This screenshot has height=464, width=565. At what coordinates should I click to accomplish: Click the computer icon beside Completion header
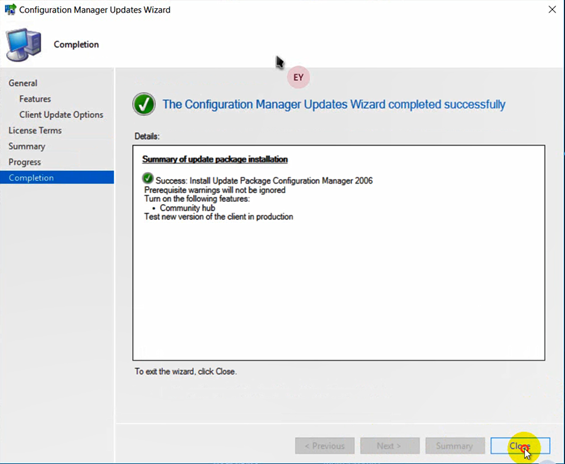(x=23, y=45)
